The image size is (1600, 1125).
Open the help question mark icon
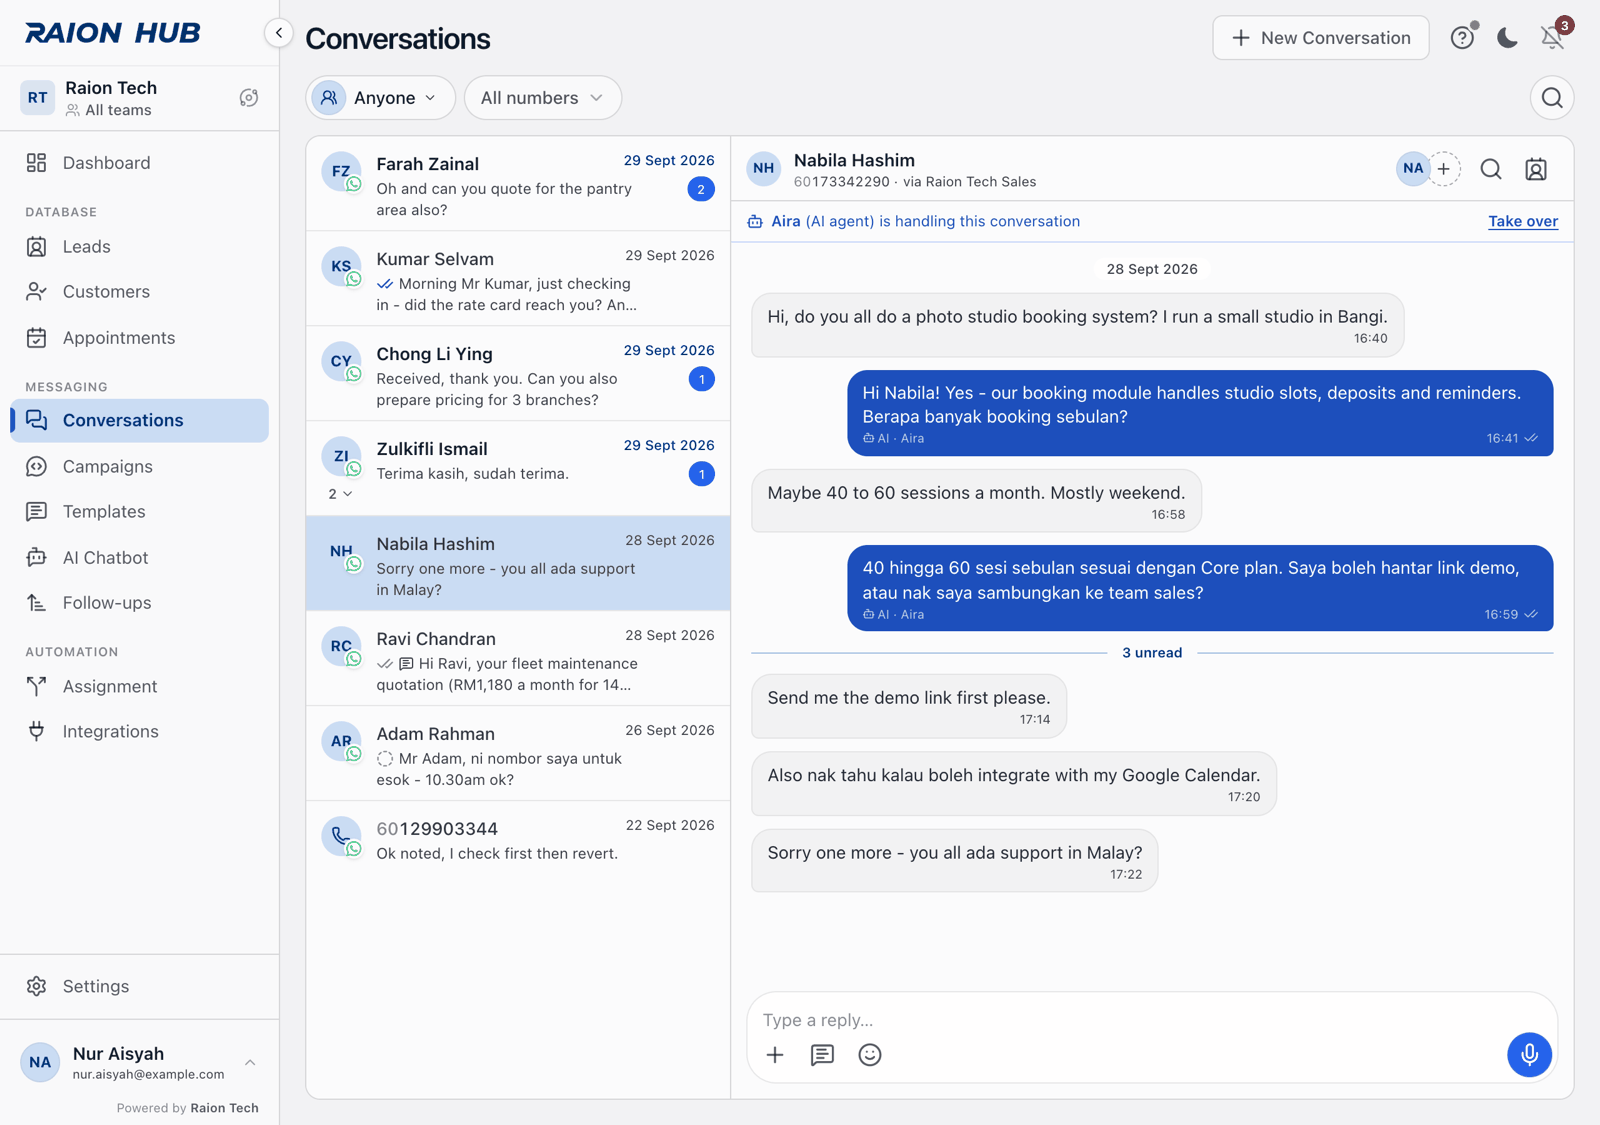[1463, 37]
